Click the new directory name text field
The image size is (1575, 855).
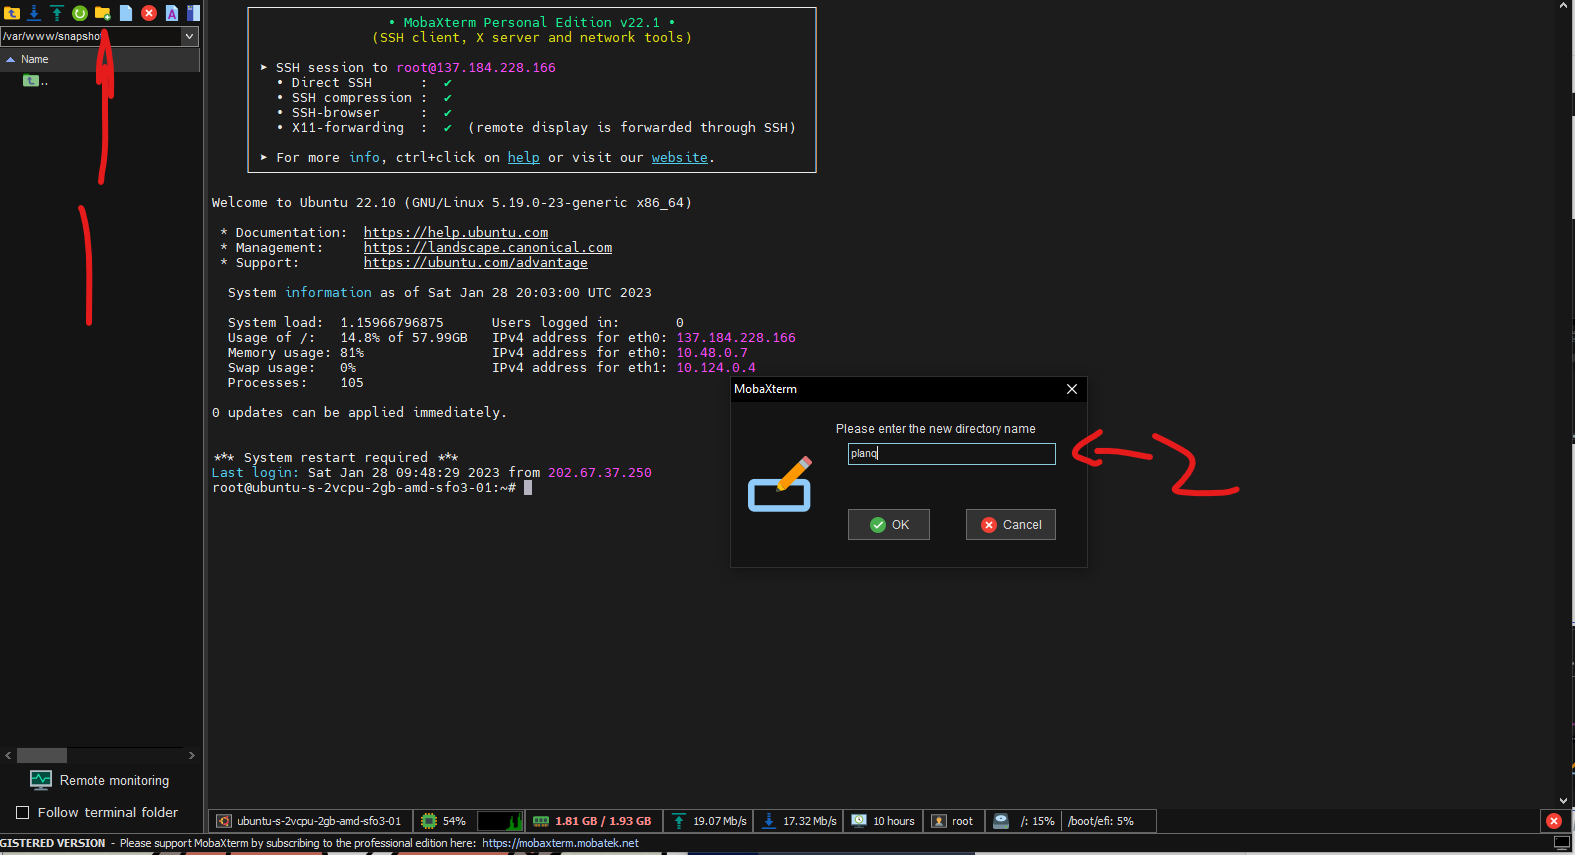tap(951, 454)
